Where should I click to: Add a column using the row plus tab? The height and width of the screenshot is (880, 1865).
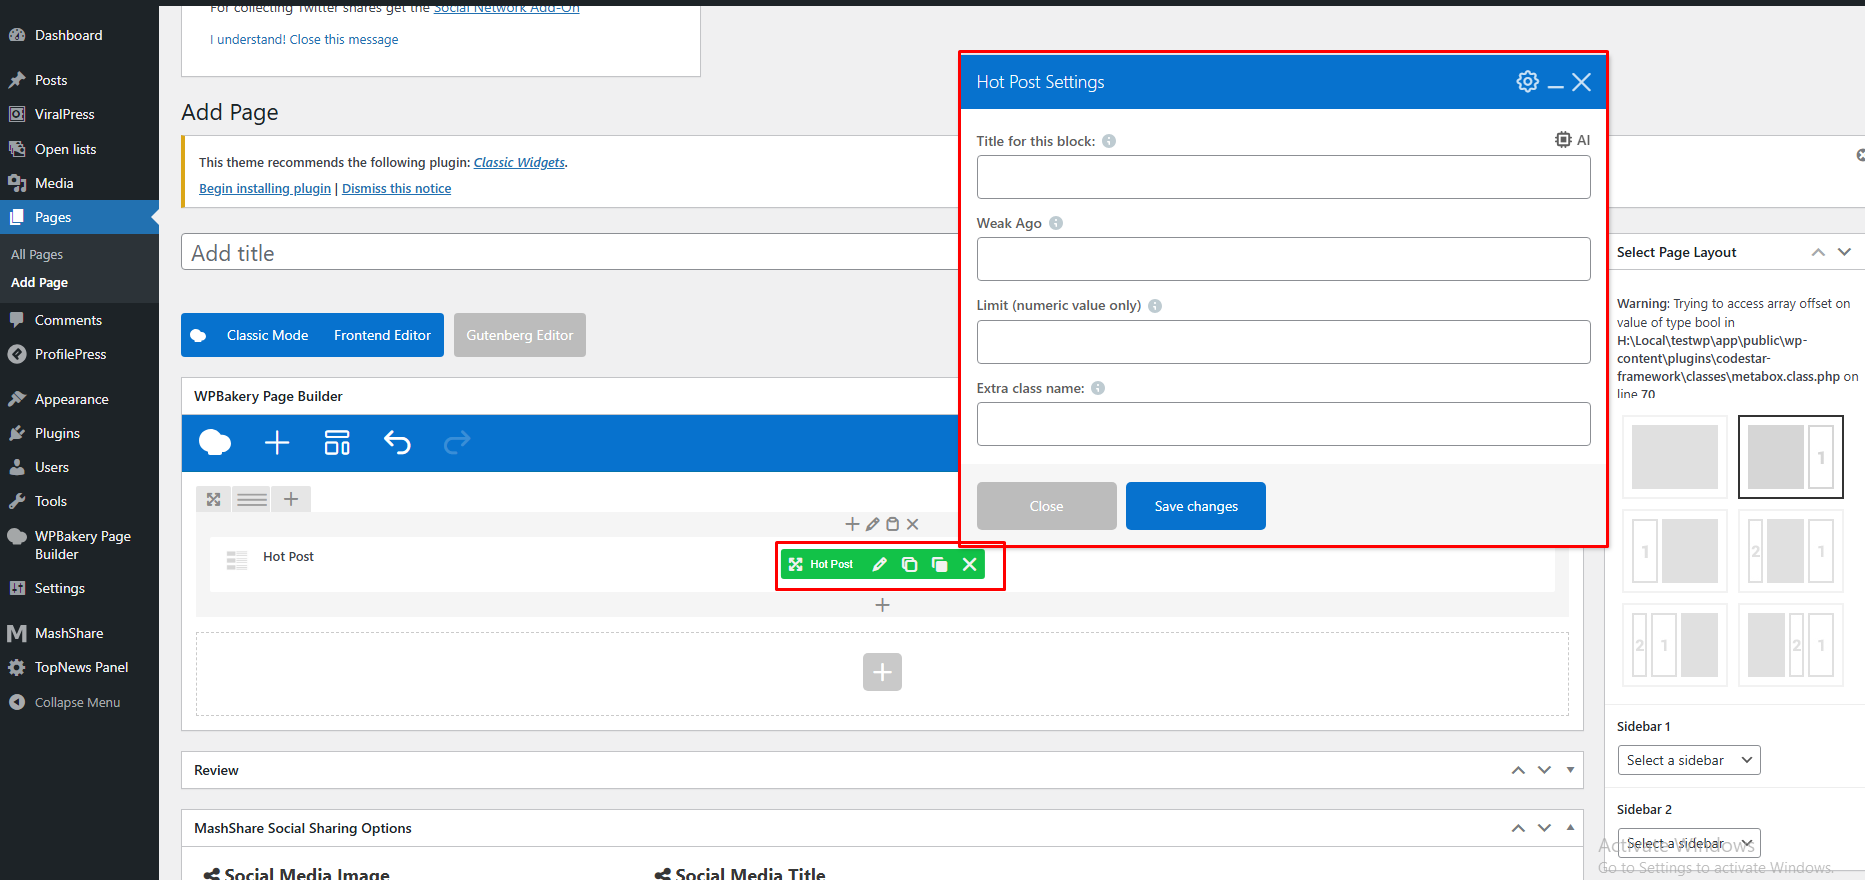[291, 499]
